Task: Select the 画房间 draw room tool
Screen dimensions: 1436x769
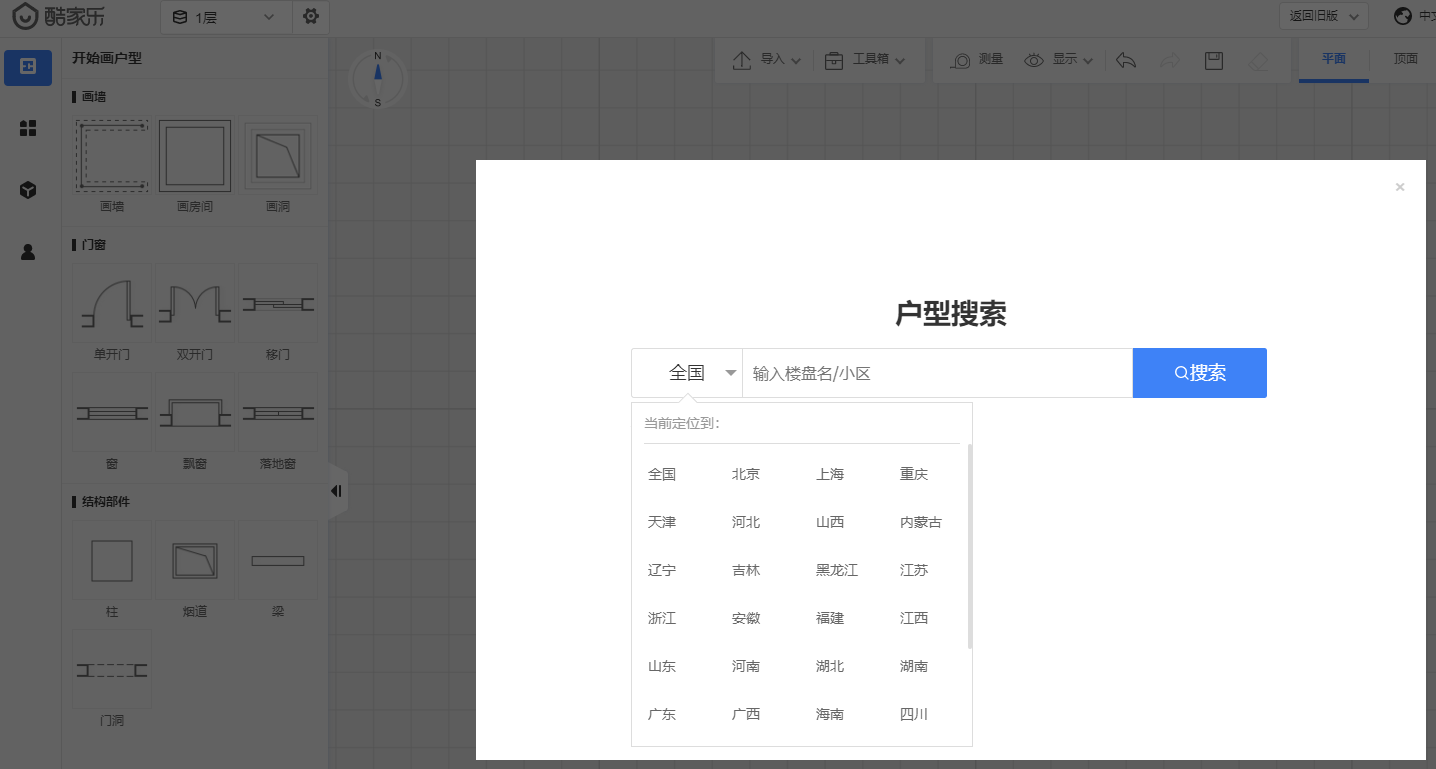Action: point(195,157)
